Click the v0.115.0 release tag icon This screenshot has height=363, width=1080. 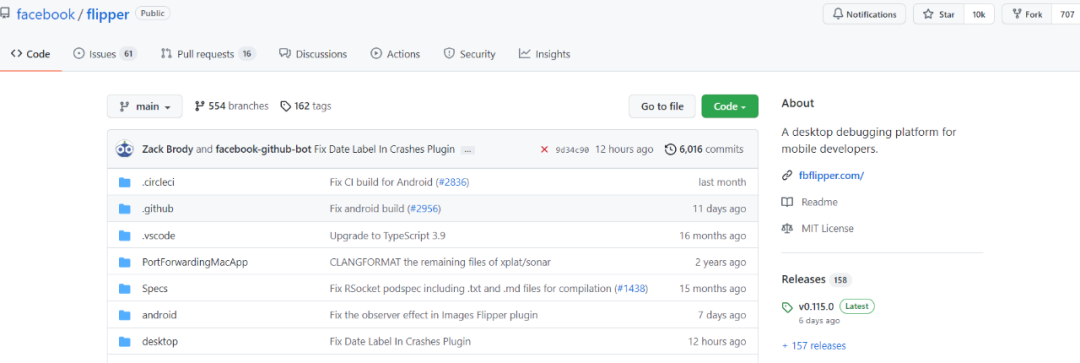pos(787,307)
